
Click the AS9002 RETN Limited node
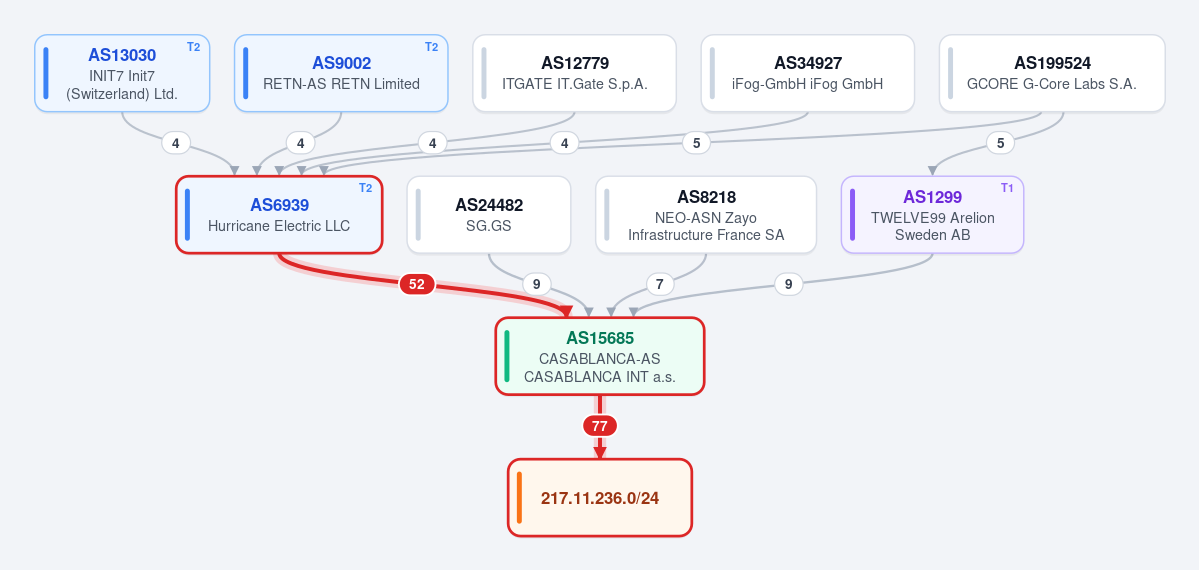[341, 73]
